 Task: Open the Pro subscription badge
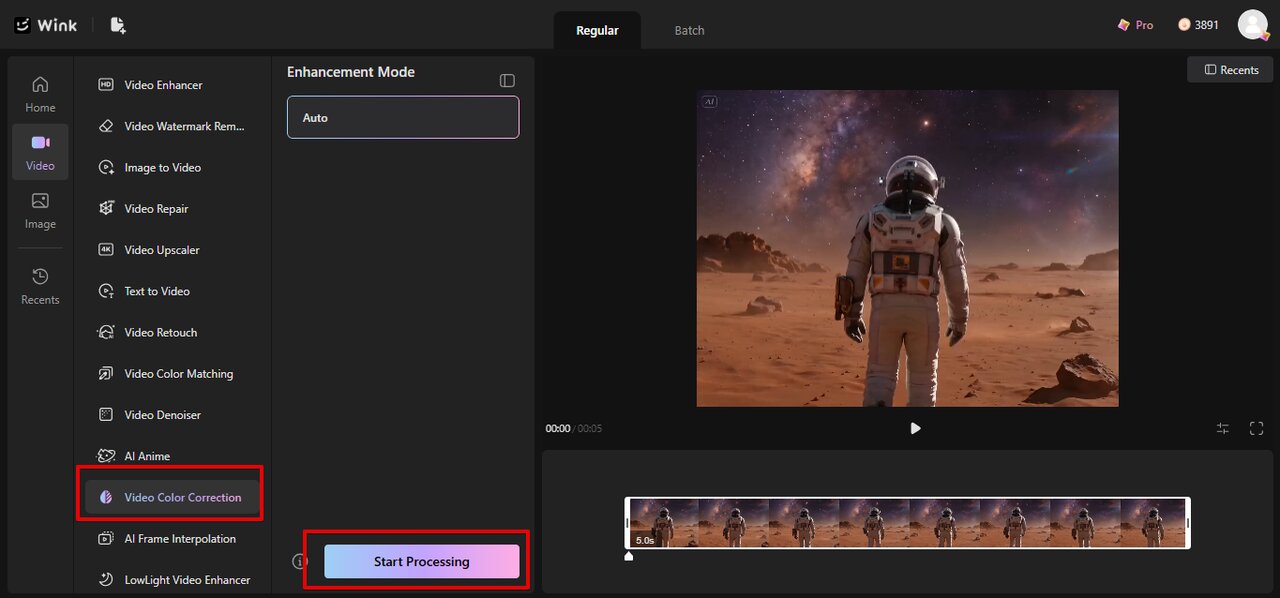tap(1135, 25)
